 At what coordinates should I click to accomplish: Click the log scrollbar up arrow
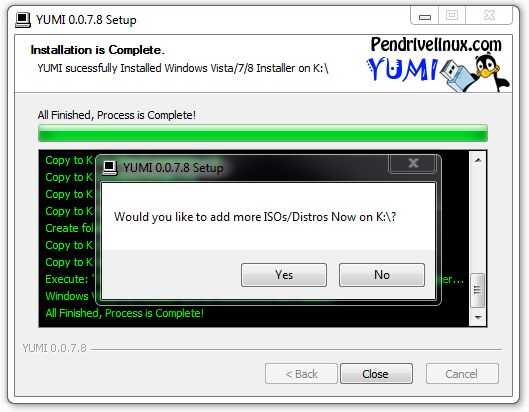478,160
